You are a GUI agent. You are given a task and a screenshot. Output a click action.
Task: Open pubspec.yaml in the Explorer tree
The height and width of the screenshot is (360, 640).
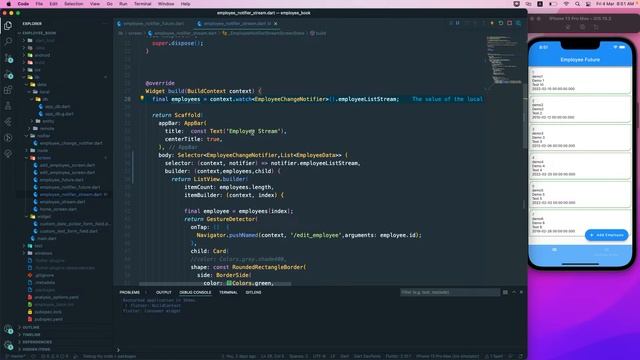click(x=48, y=320)
